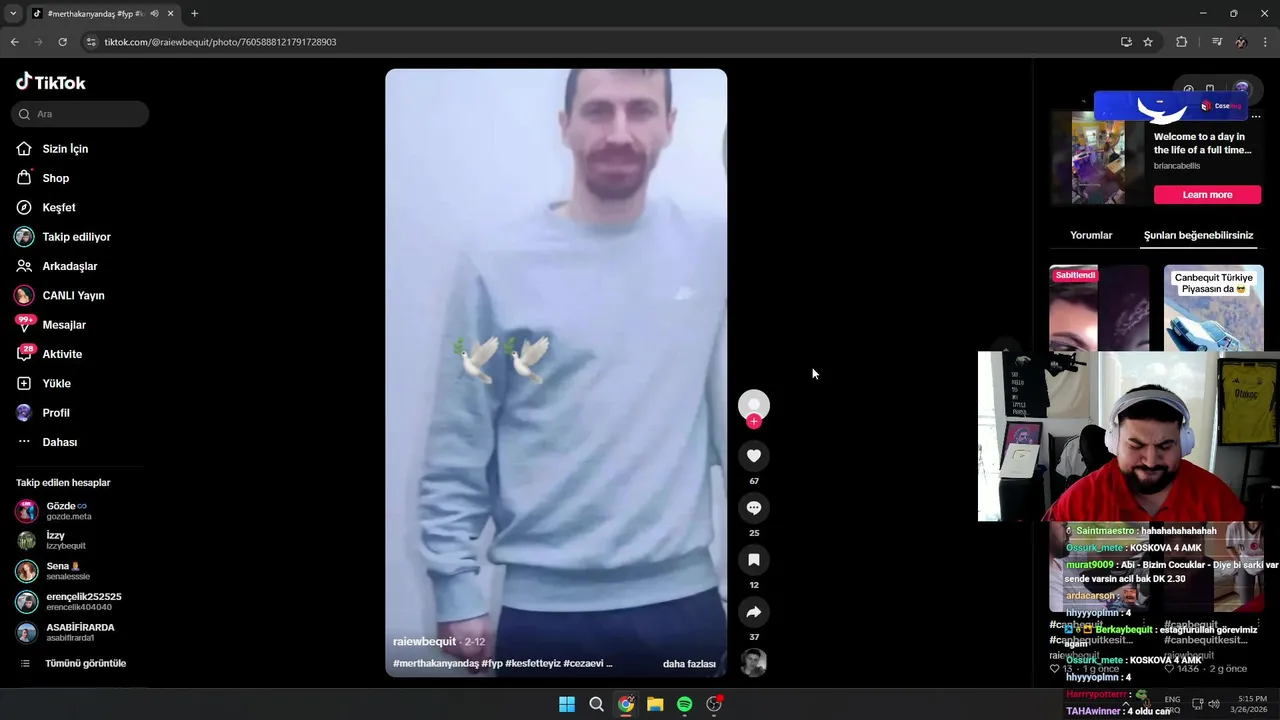Open Windows taskbar search
The image size is (1280, 720).
[x=596, y=704]
